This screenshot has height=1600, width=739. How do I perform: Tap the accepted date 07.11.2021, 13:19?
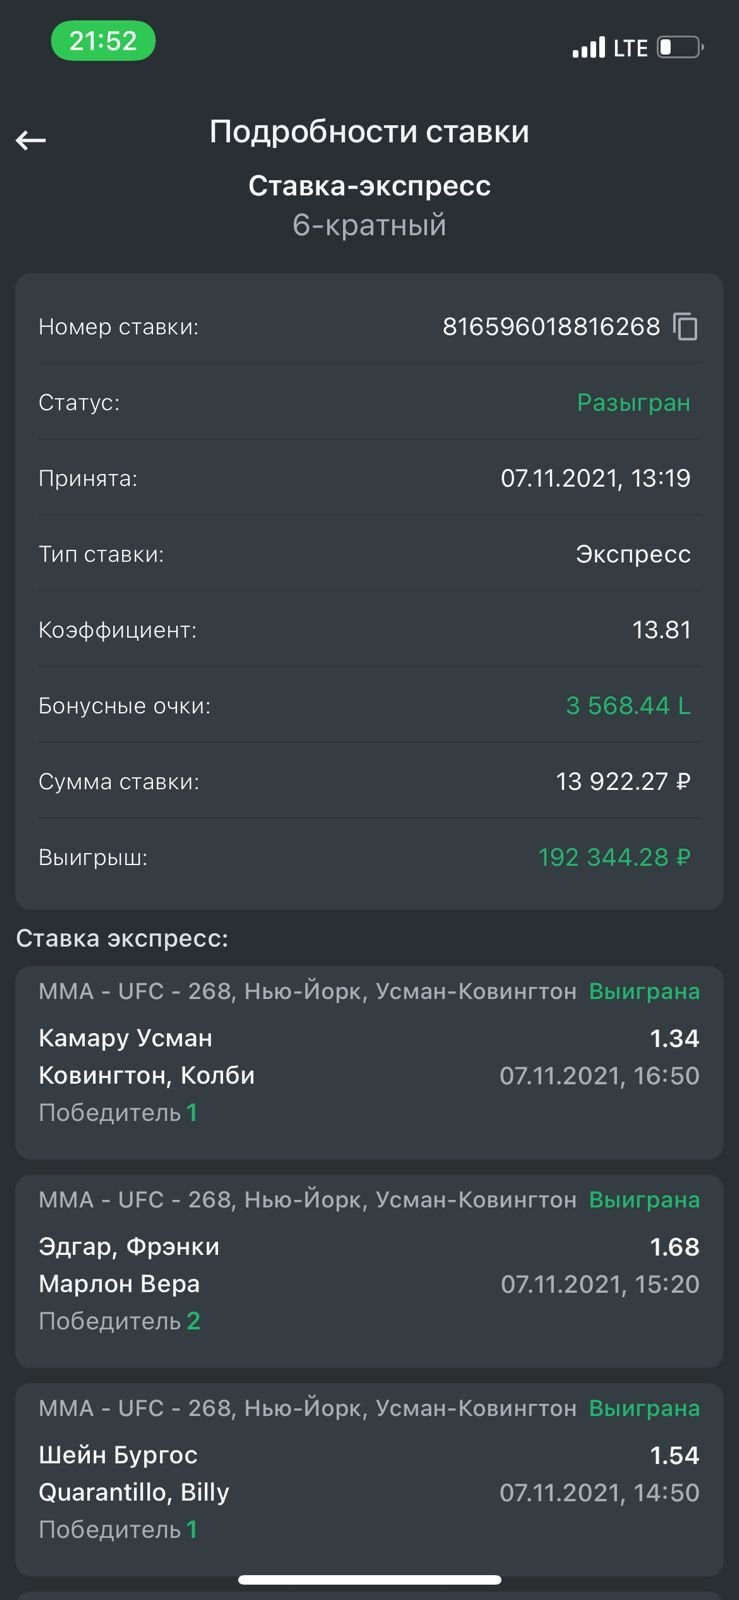click(595, 478)
